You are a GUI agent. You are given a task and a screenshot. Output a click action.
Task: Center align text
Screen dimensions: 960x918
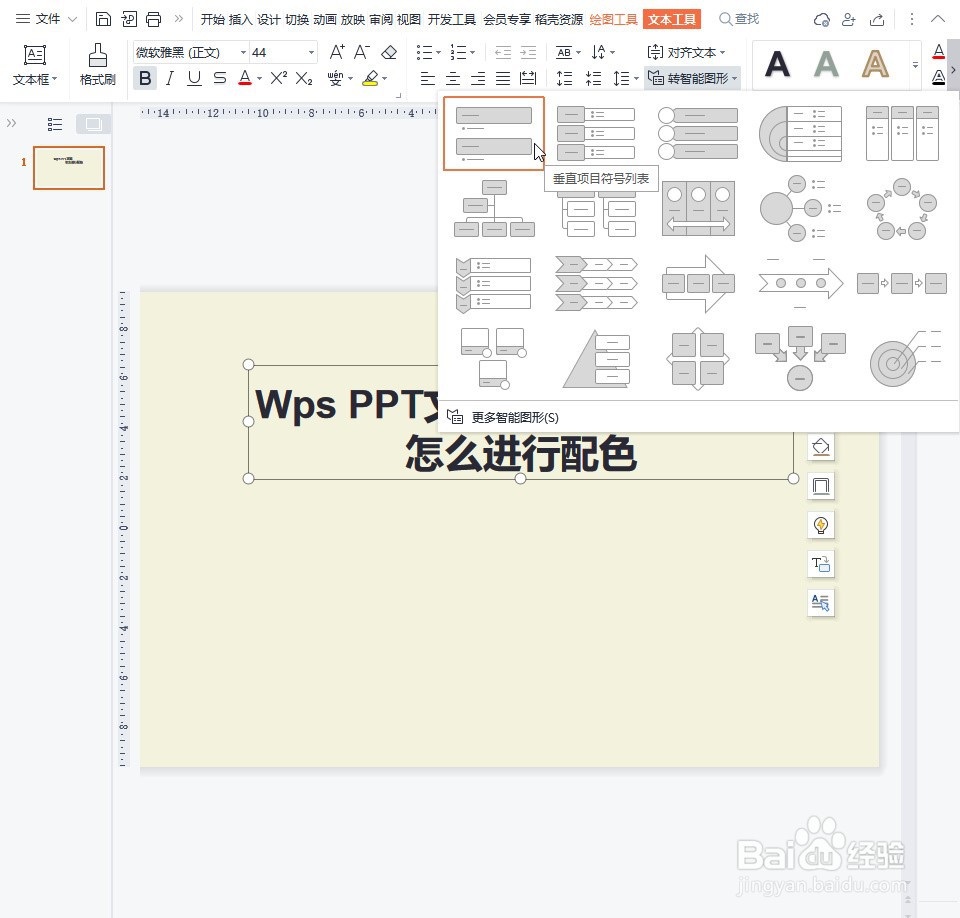pyautogui.click(x=452, y=78)
